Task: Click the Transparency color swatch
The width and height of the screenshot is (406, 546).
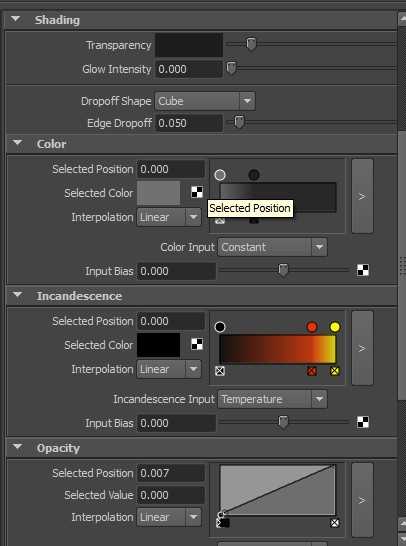Action: [x=189, y=45]
